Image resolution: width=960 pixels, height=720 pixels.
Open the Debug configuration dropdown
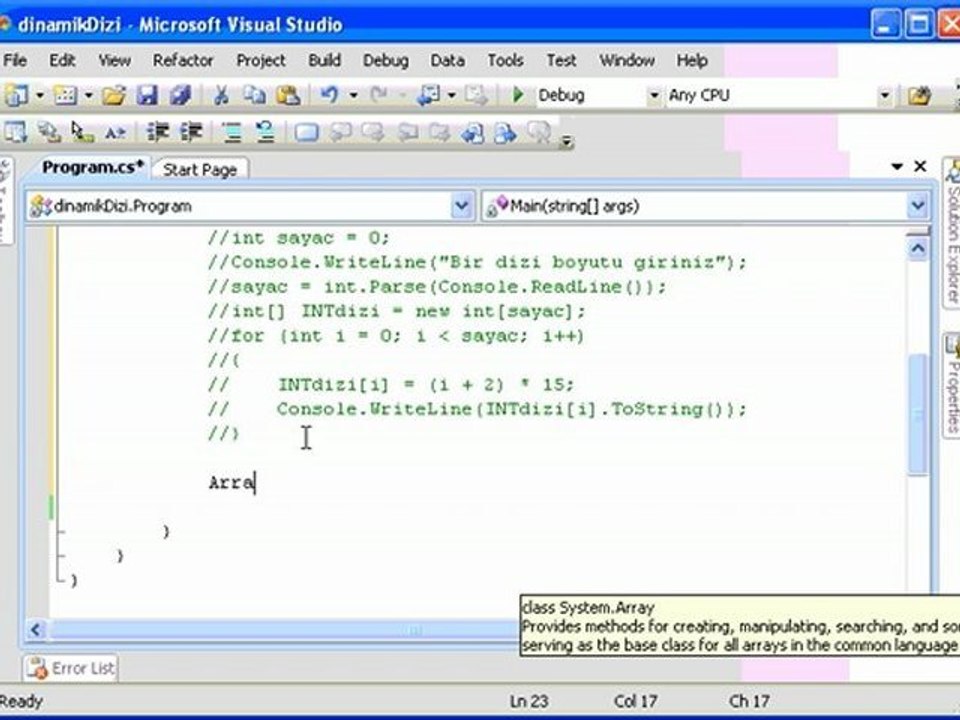[x=654, y=96]
